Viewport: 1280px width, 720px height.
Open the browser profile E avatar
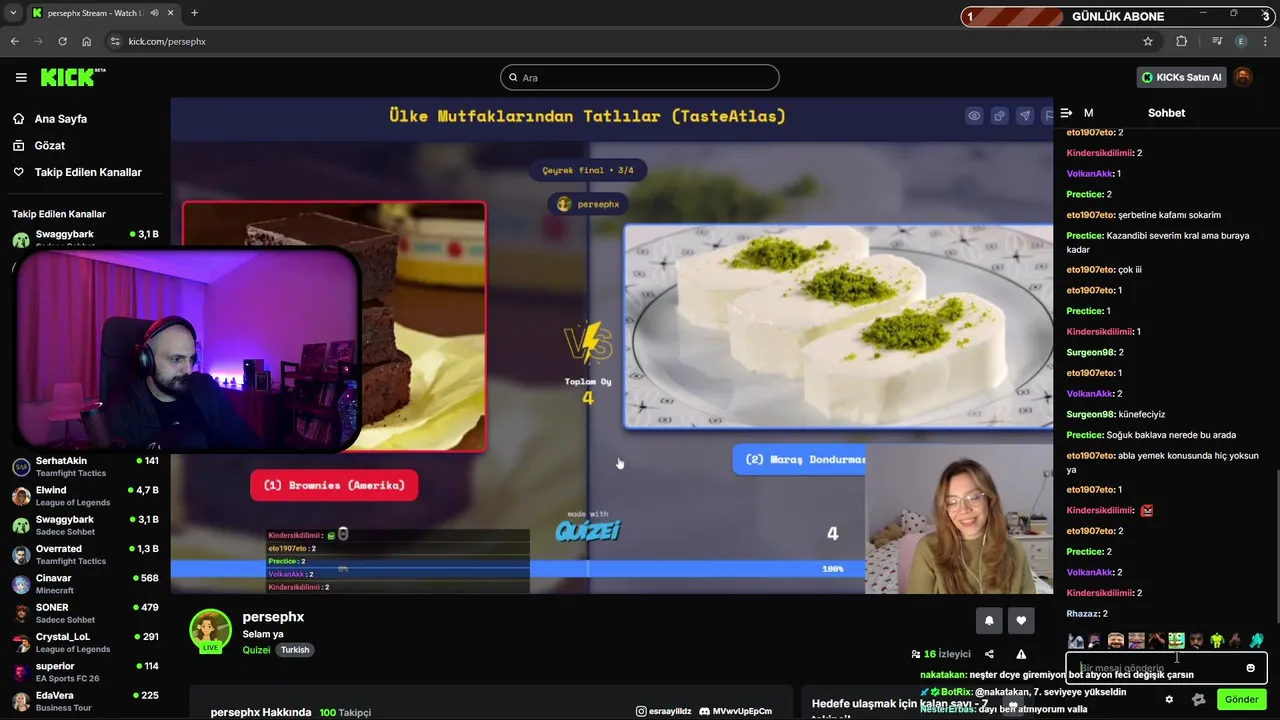tap(1241, 41)
